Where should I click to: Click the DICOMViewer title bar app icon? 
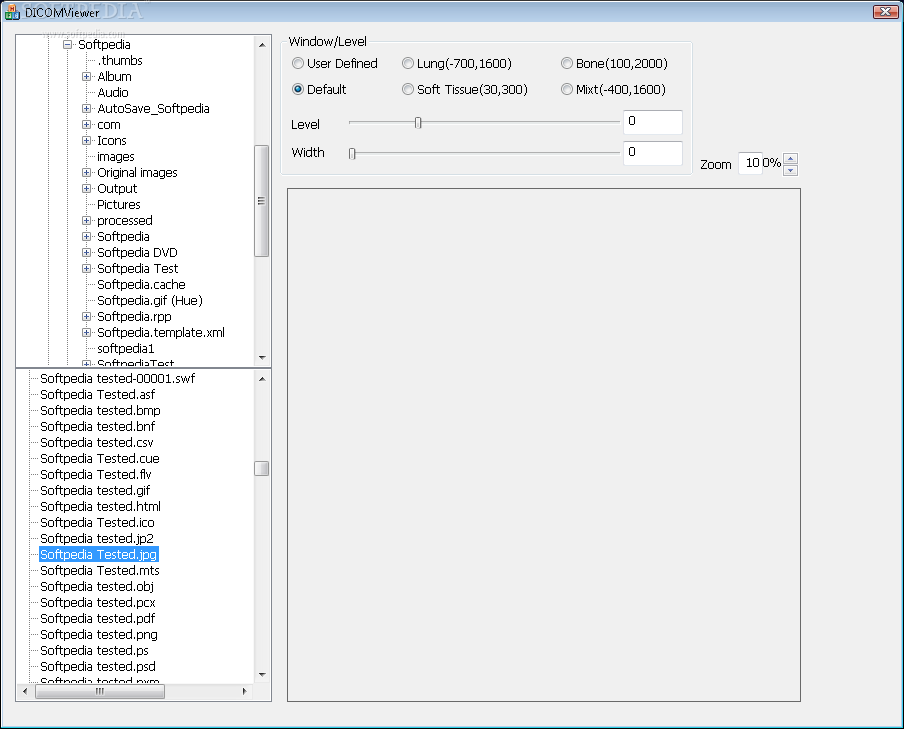point(12,12)
